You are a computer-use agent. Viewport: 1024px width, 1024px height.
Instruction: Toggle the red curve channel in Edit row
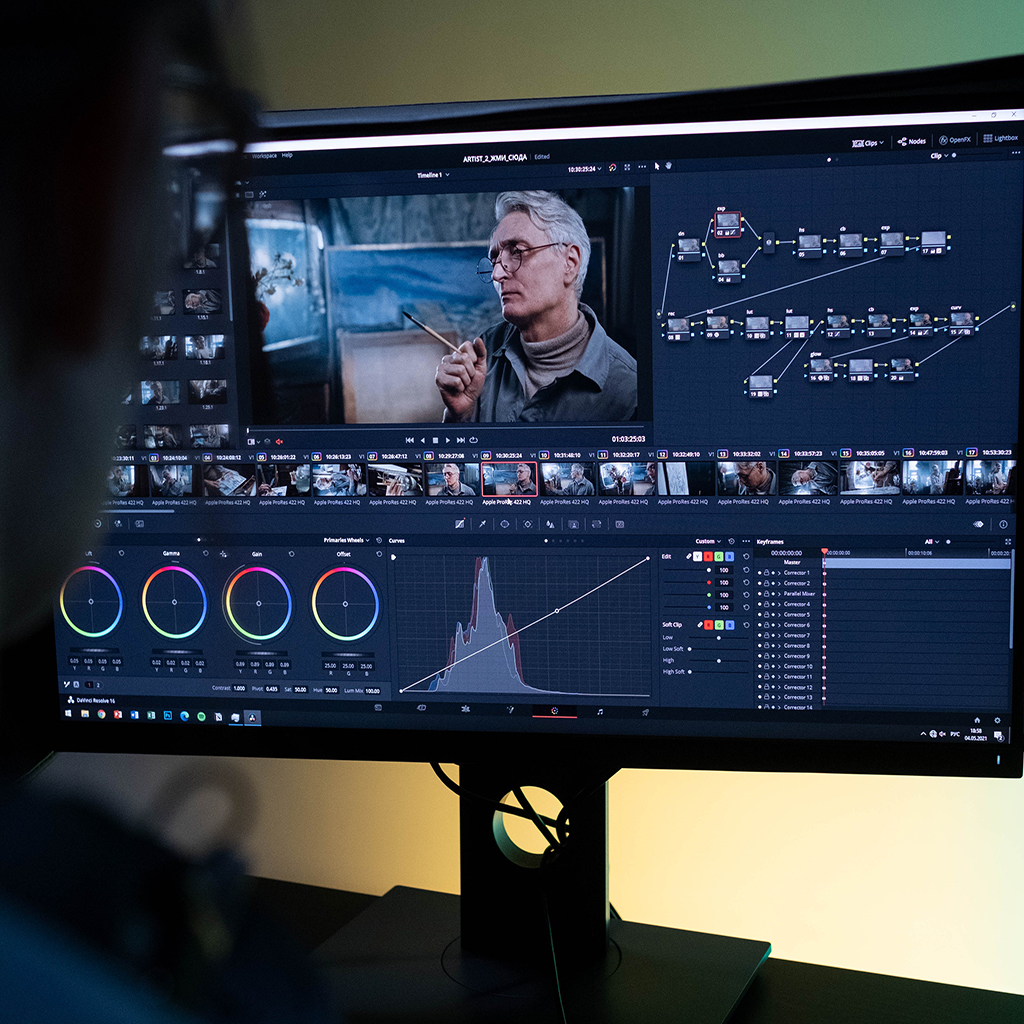708,556
